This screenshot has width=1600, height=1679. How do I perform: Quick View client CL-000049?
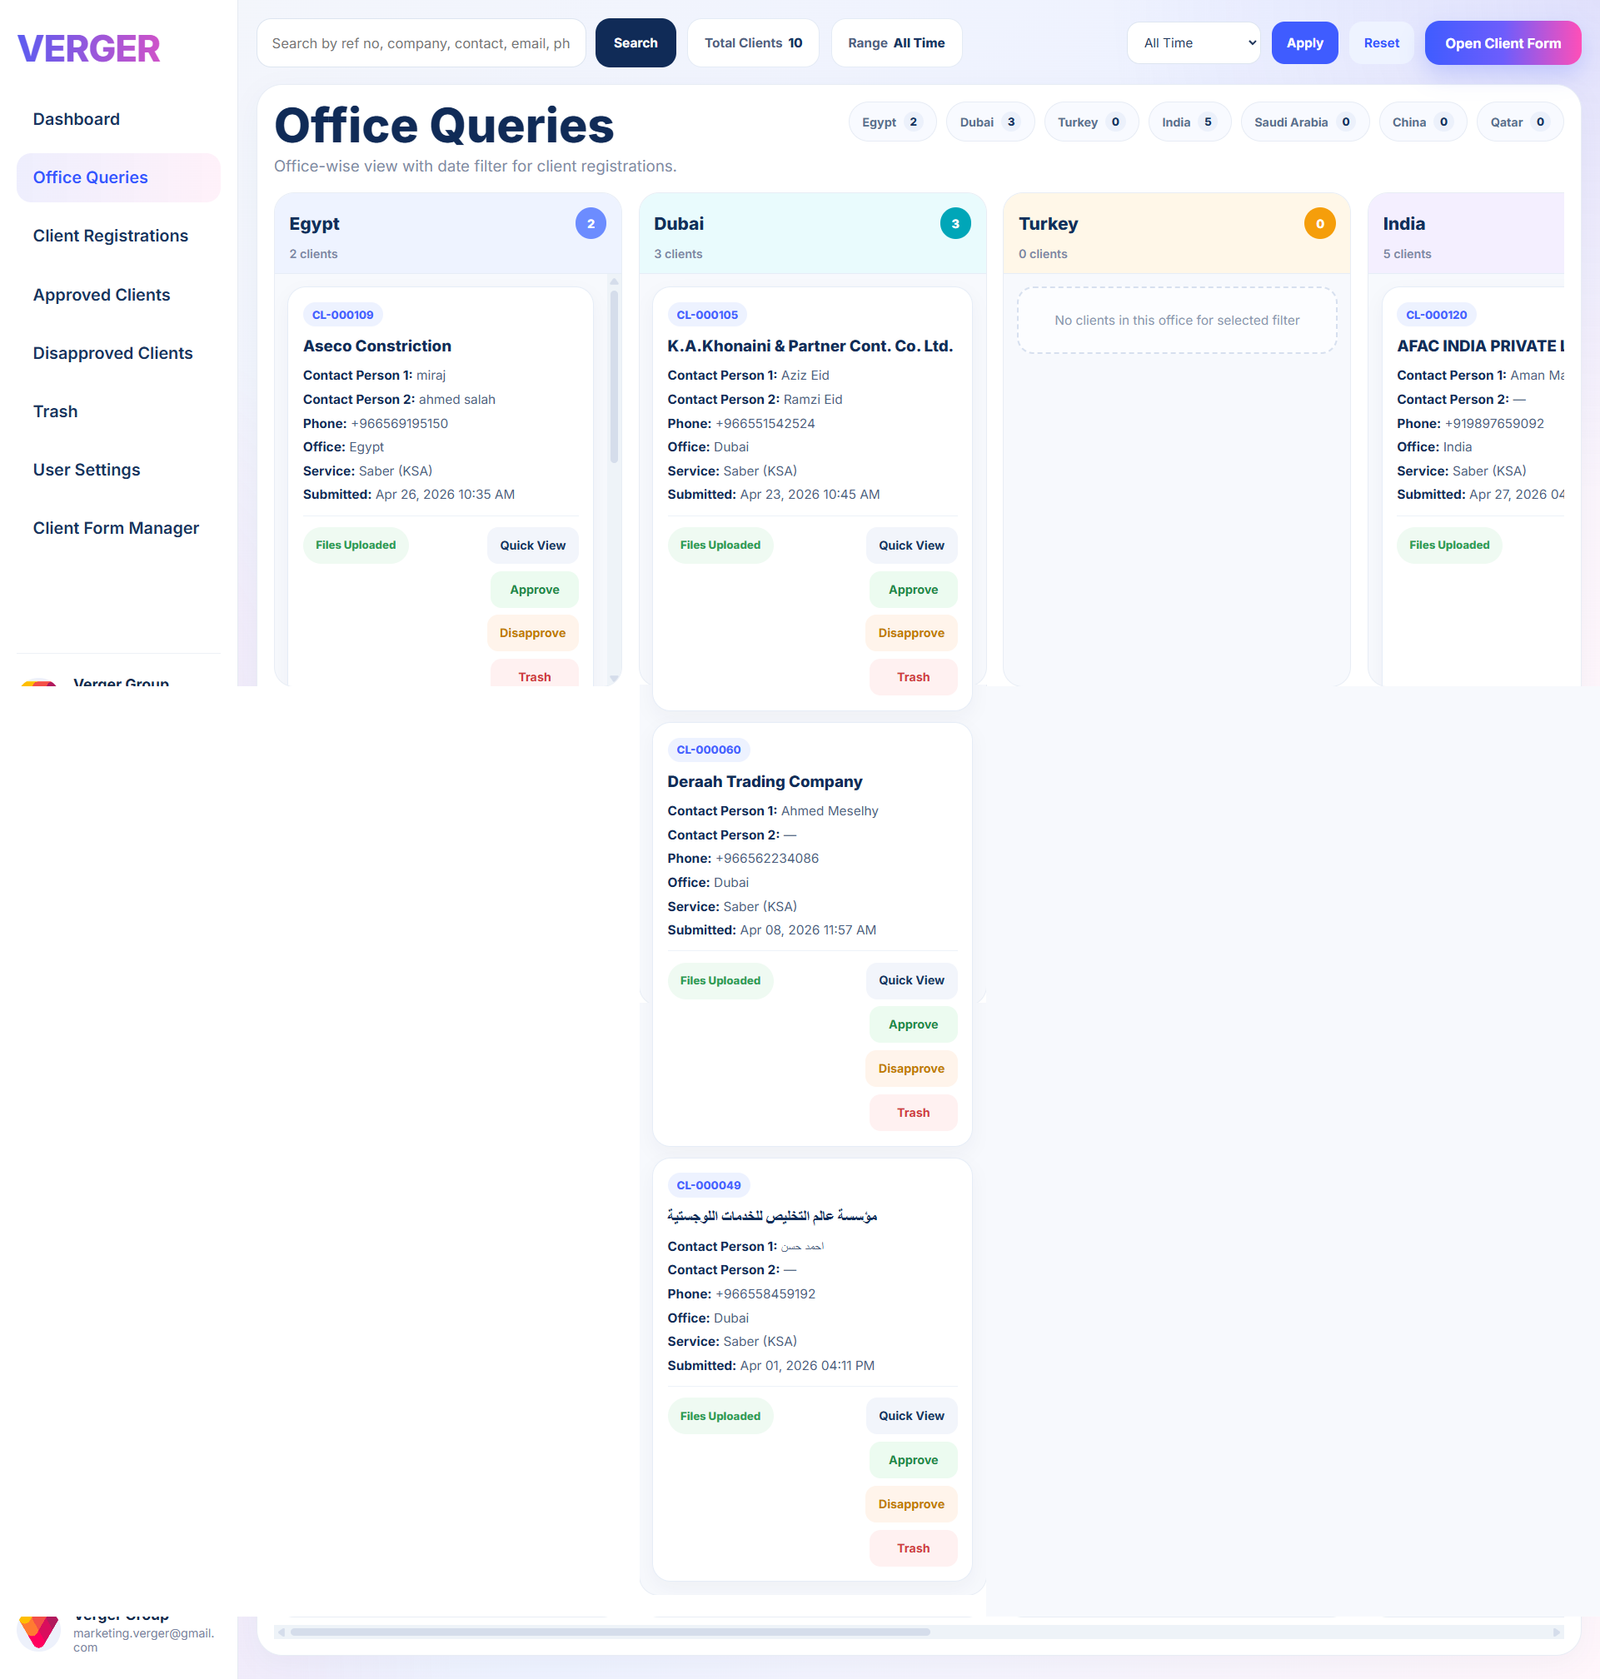click(911, 1416)
